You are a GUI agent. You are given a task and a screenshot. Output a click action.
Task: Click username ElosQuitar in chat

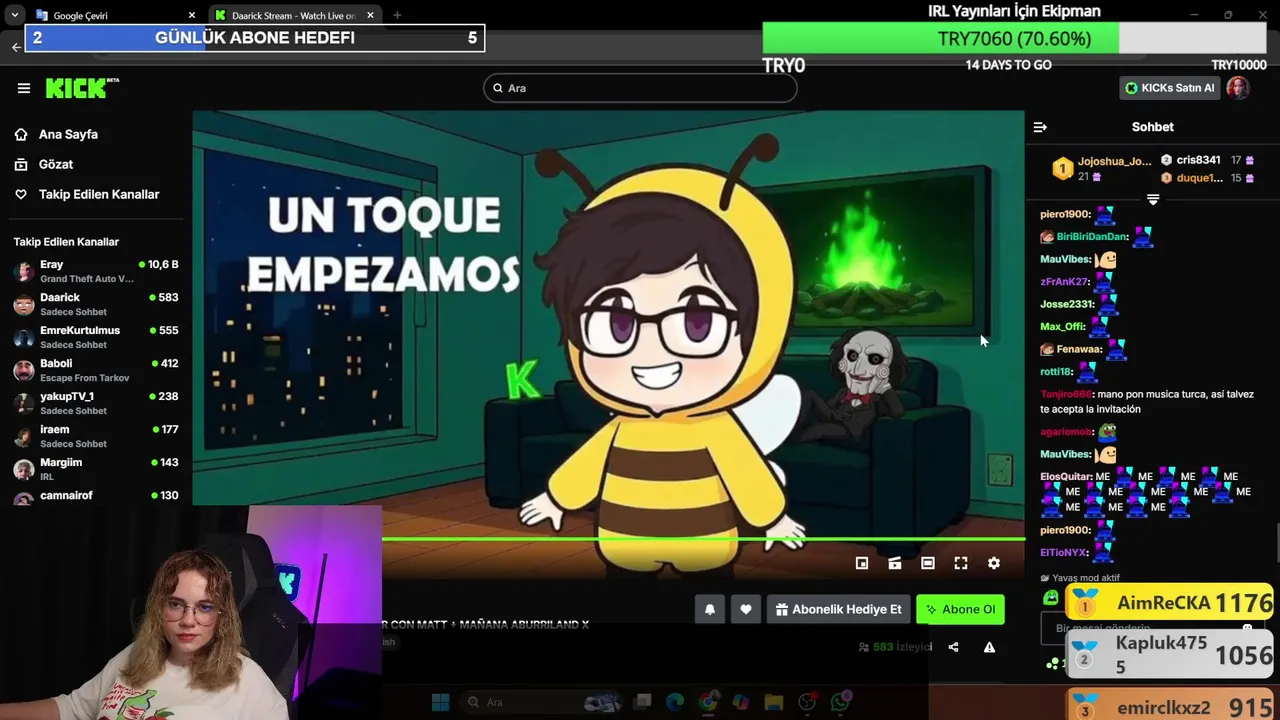[1066, 477]
